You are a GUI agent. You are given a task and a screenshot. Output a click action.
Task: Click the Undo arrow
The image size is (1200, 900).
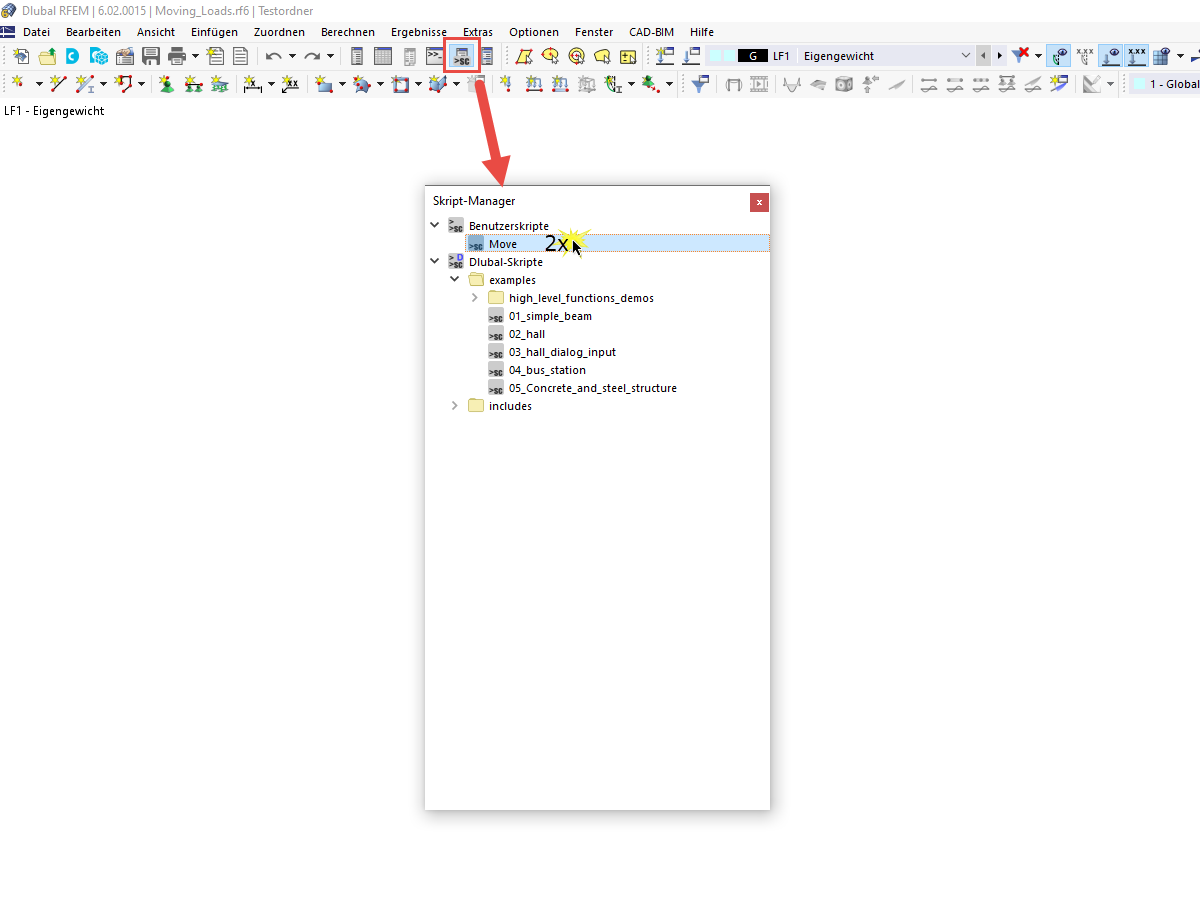tap(274, 56)
